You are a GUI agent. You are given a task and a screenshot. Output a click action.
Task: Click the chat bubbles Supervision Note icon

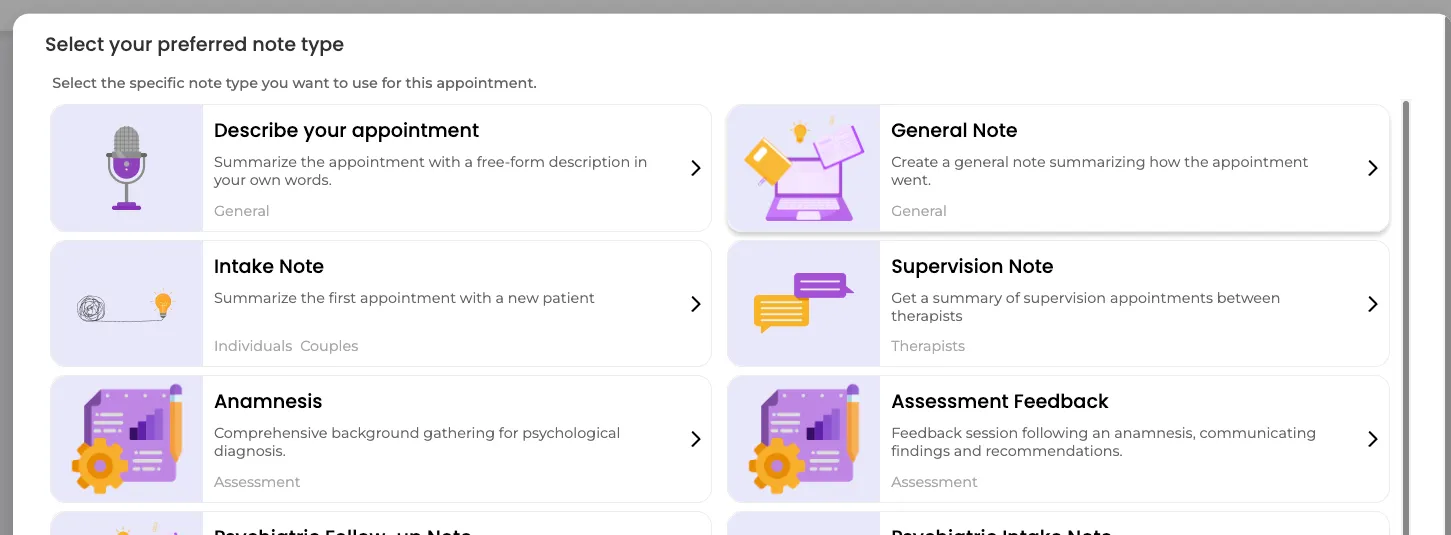click(x=803, y=303)
